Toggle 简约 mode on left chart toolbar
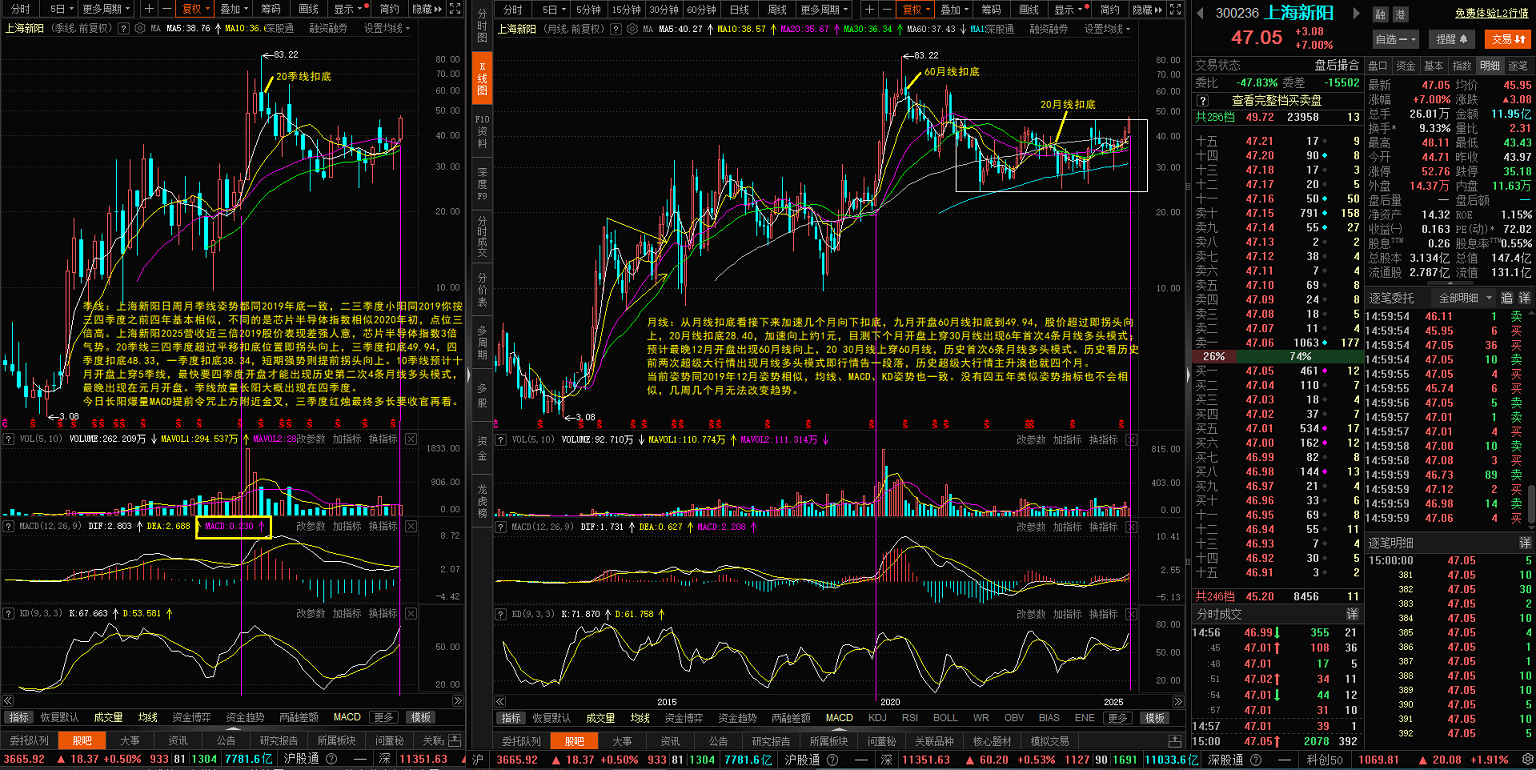The height and width of the screenshot is (770, 1536). 389,9
